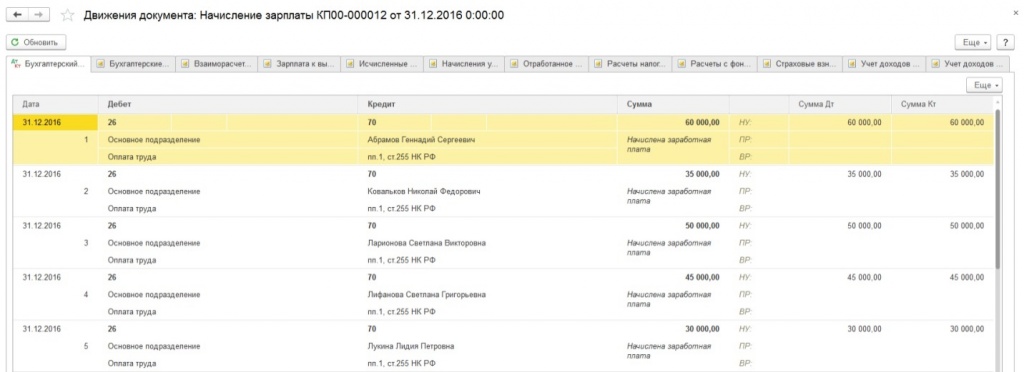
Task: Open the question mark help button
Action: pyautogui.click(x=1005, y=42)
